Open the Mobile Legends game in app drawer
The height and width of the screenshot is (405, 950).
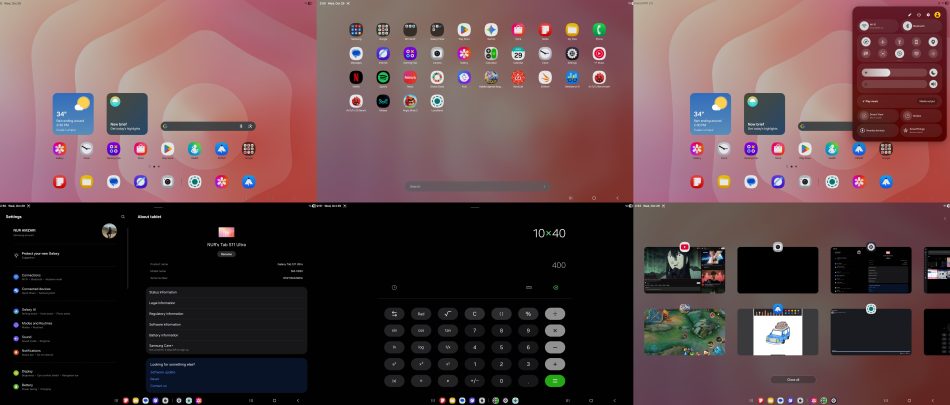click(x=491, y=77)
